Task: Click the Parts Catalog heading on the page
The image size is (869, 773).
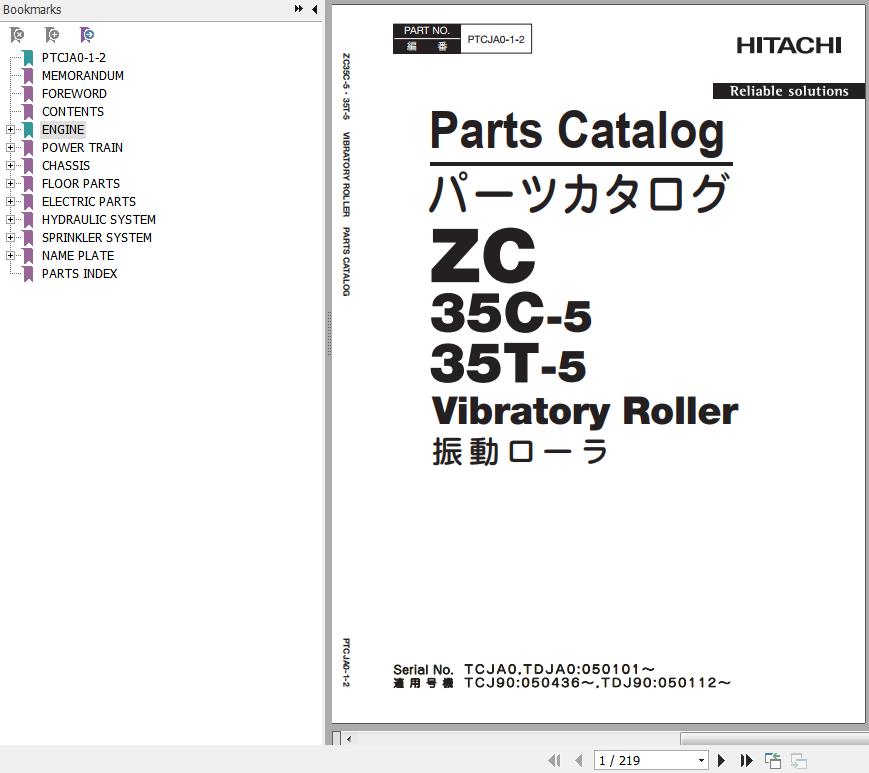Action: tap(577, 131)
